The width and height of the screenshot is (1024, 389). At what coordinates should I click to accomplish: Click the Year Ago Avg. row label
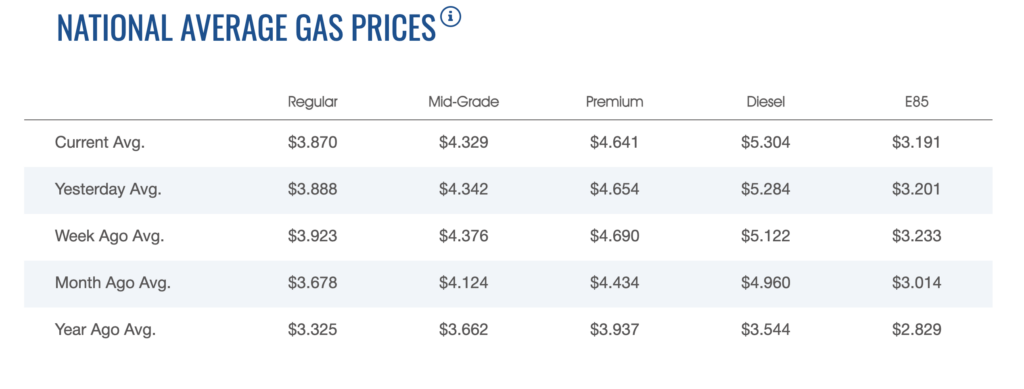[105, 330]
